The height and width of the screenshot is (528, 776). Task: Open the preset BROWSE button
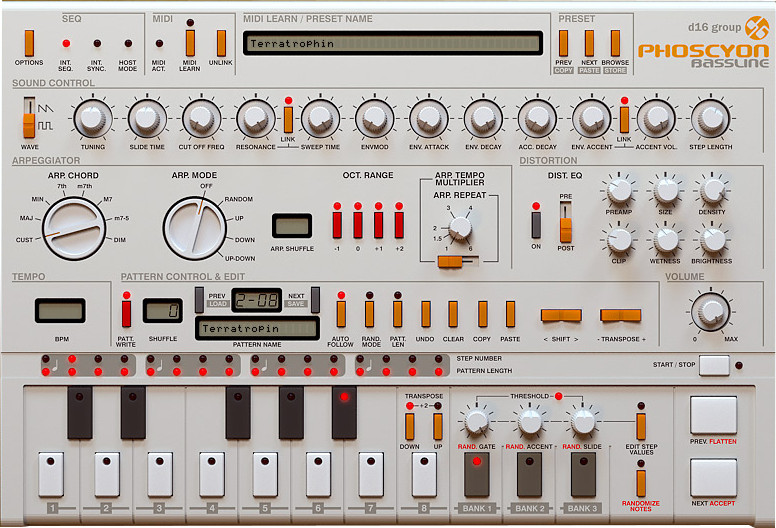tap(615, 43)
